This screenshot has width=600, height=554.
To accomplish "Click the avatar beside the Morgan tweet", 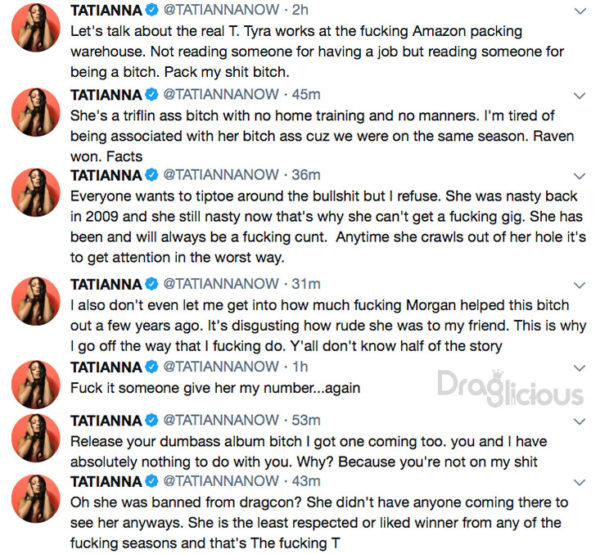I will coord(33,306).
